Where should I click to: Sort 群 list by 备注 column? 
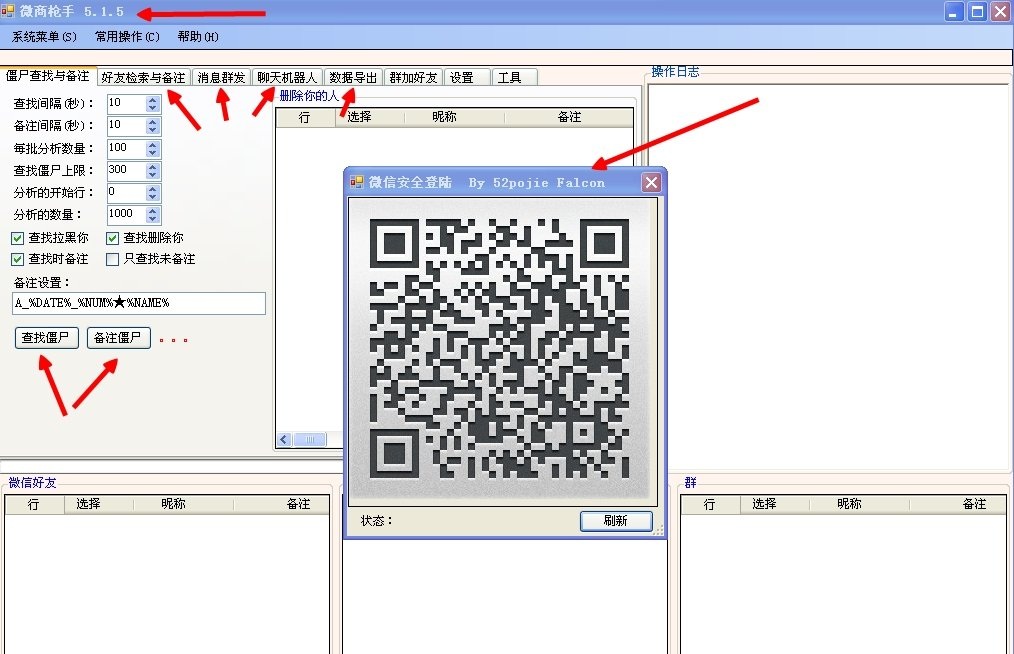coord(958,504)
